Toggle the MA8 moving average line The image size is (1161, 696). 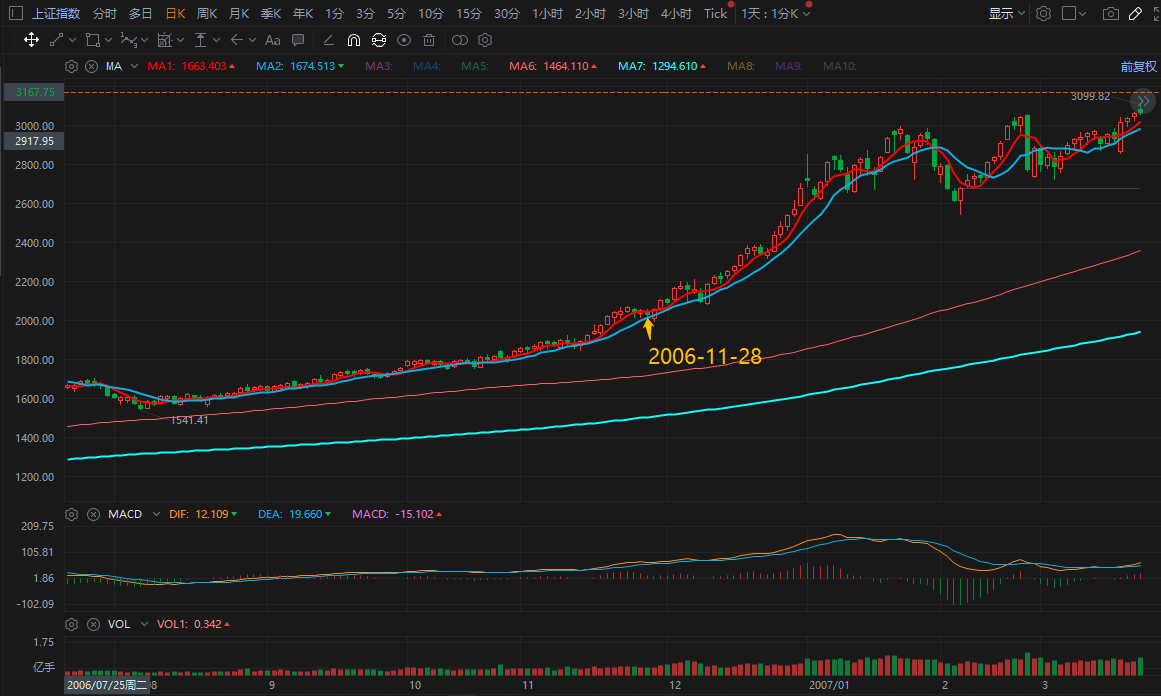pos(740,67)
